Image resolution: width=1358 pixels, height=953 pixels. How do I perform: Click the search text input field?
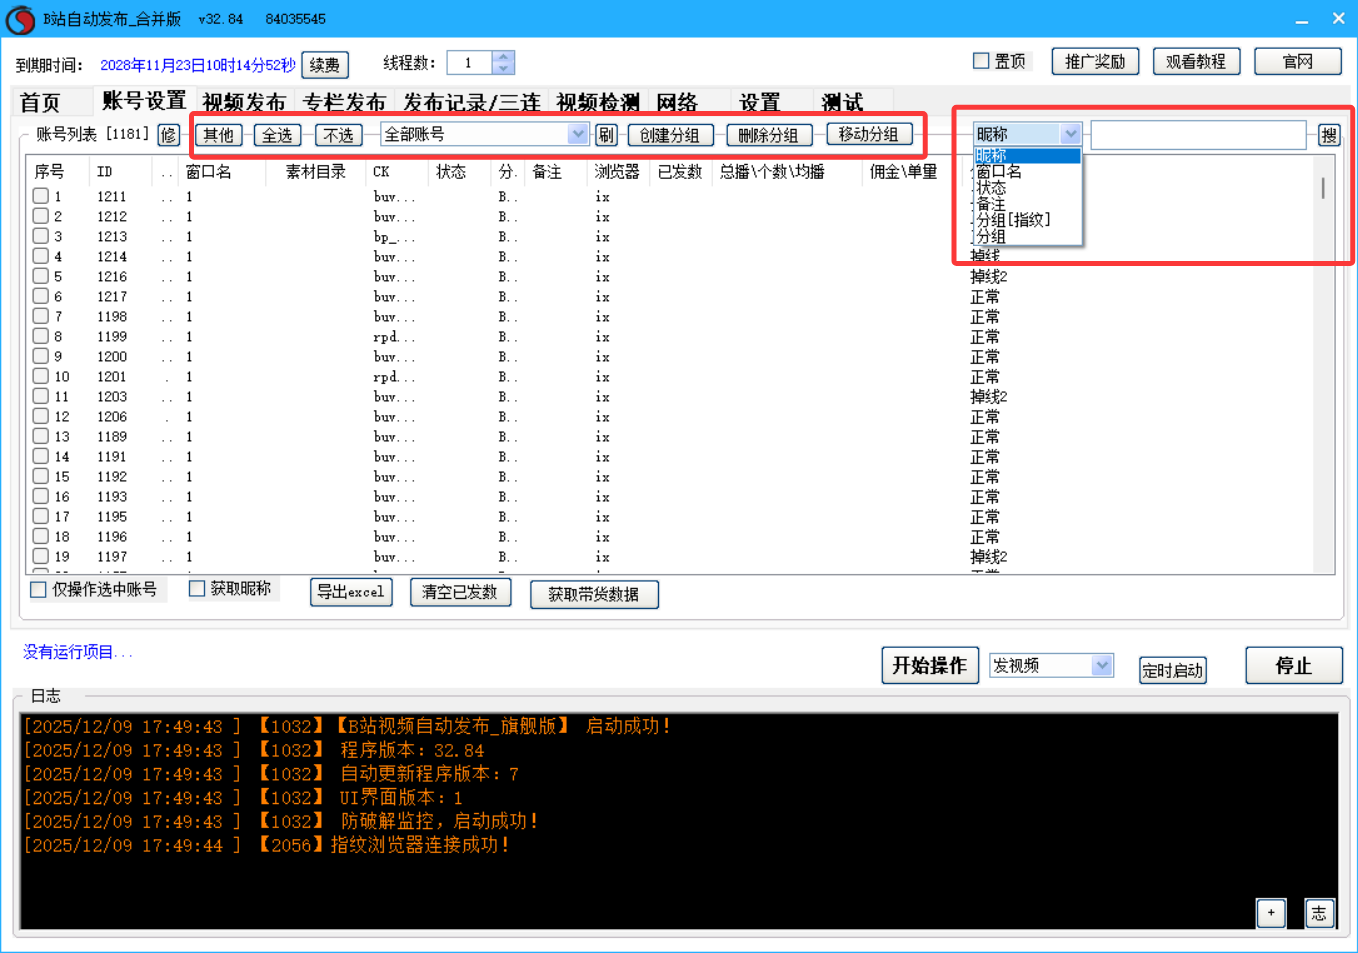tap(1197, 134)
